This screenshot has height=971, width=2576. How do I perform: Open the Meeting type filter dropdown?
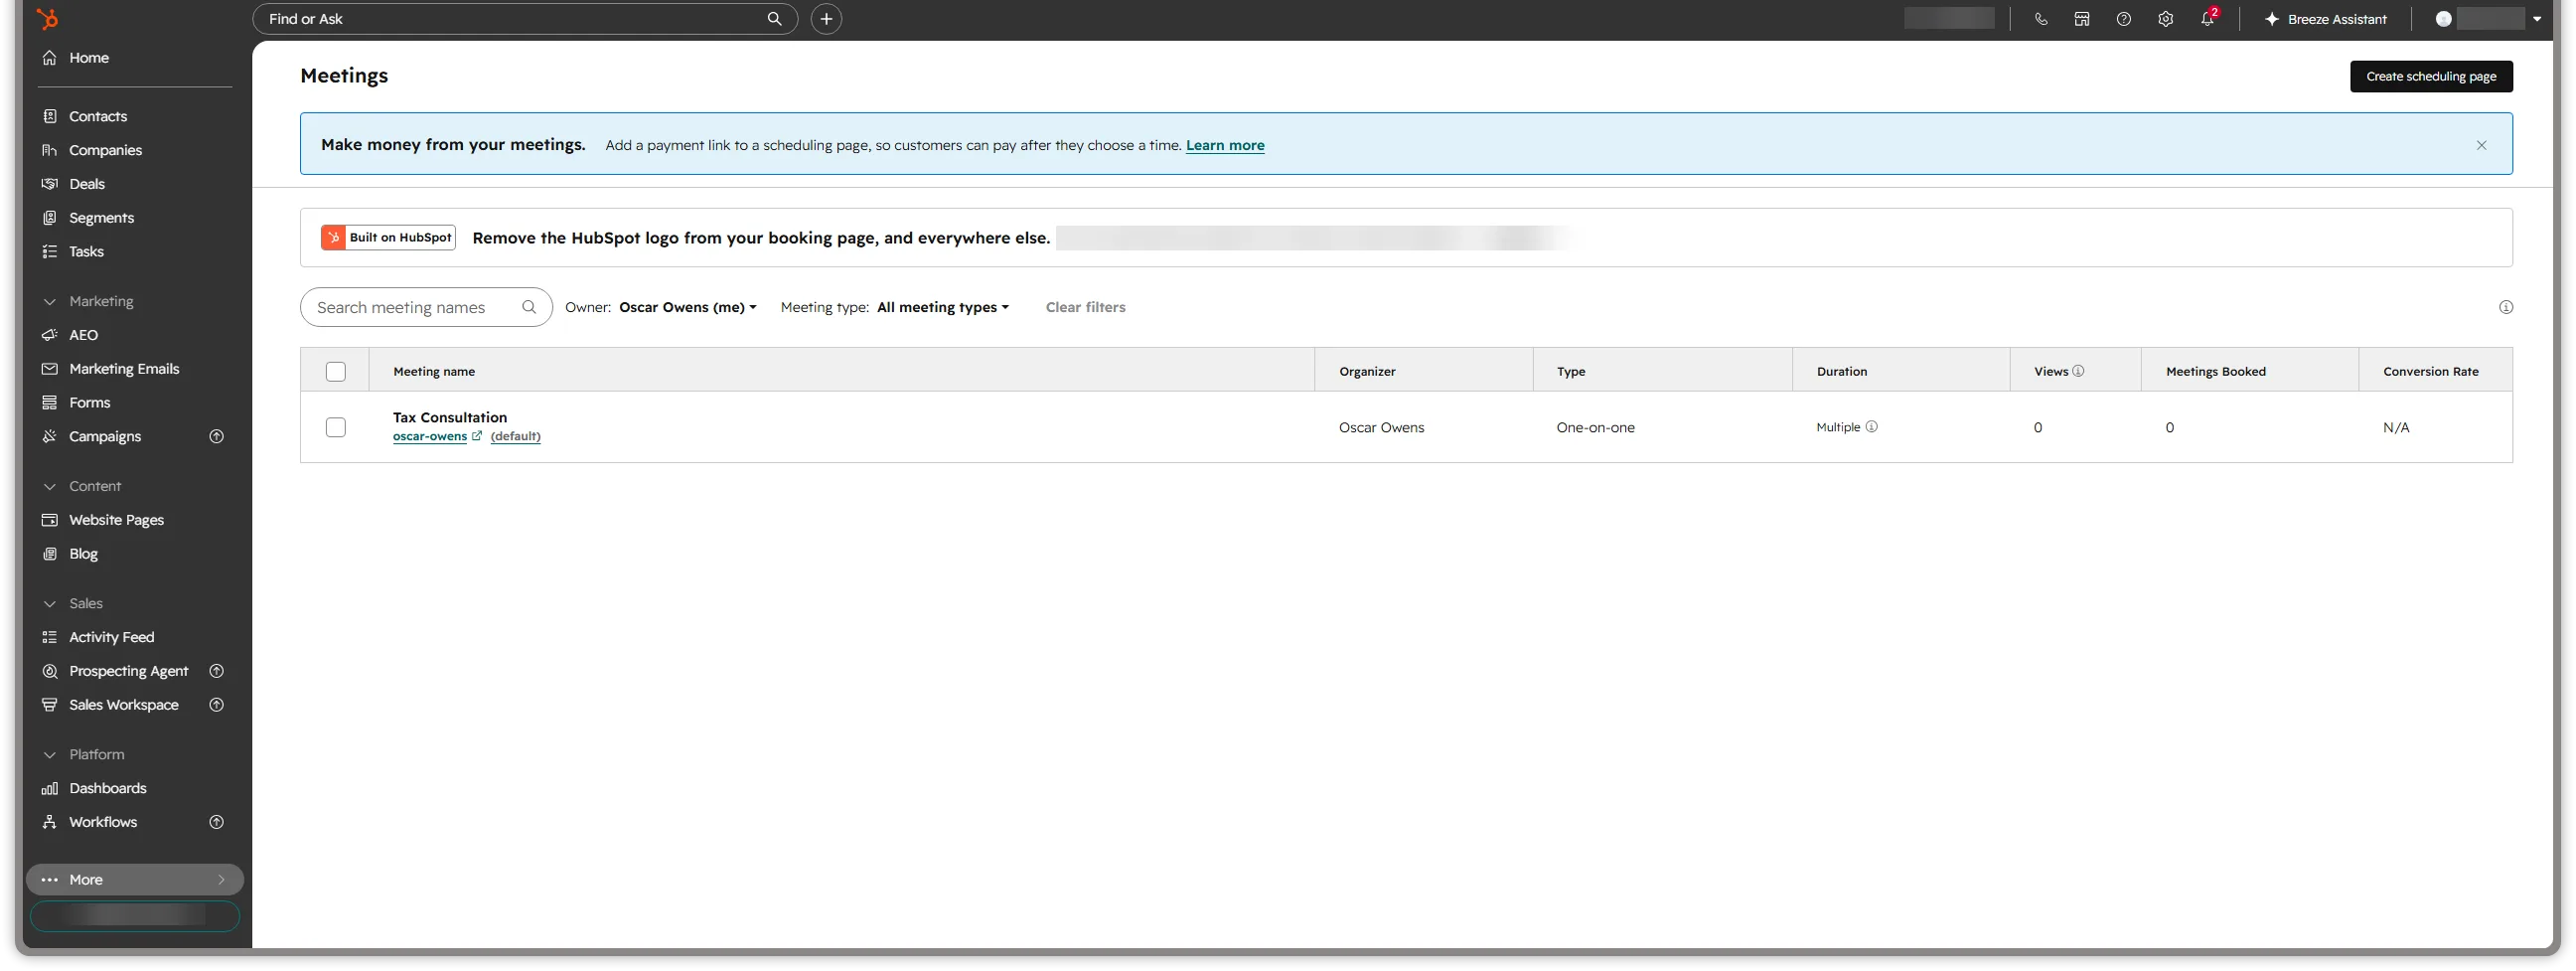tap(943, 308)
